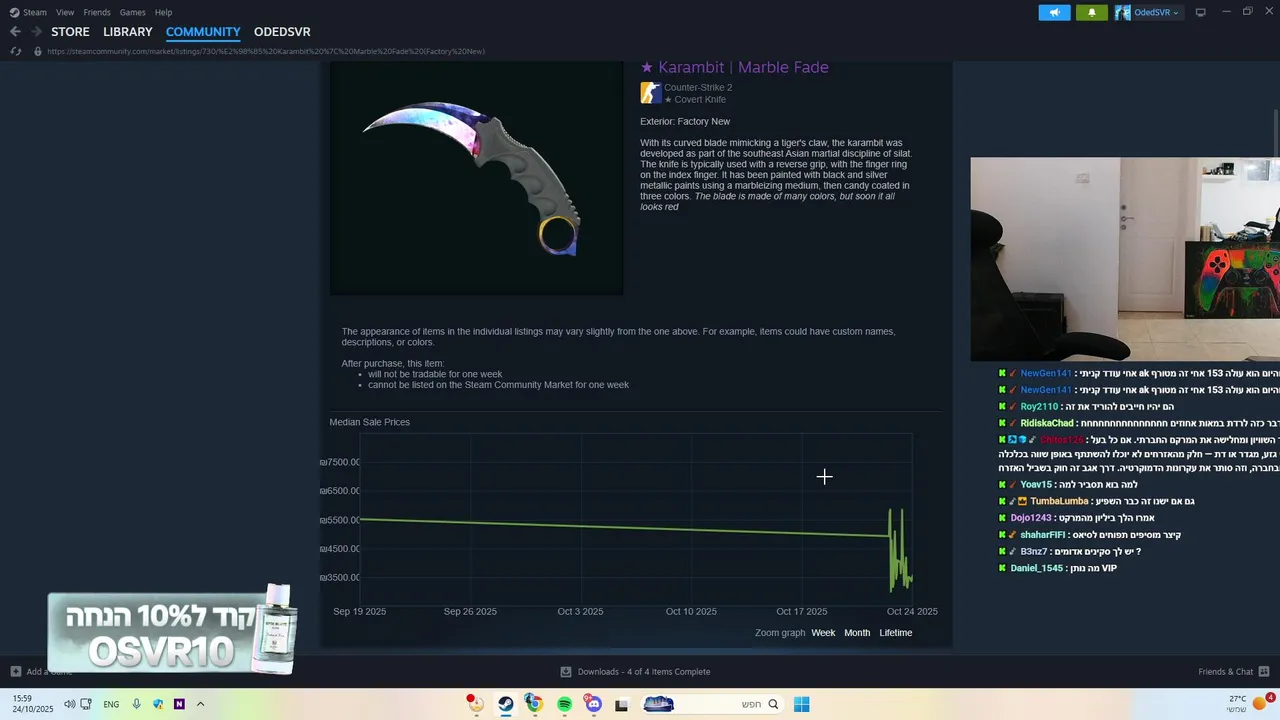
Task: Click the taskbar volume icon
Action: tap(69, 704)
